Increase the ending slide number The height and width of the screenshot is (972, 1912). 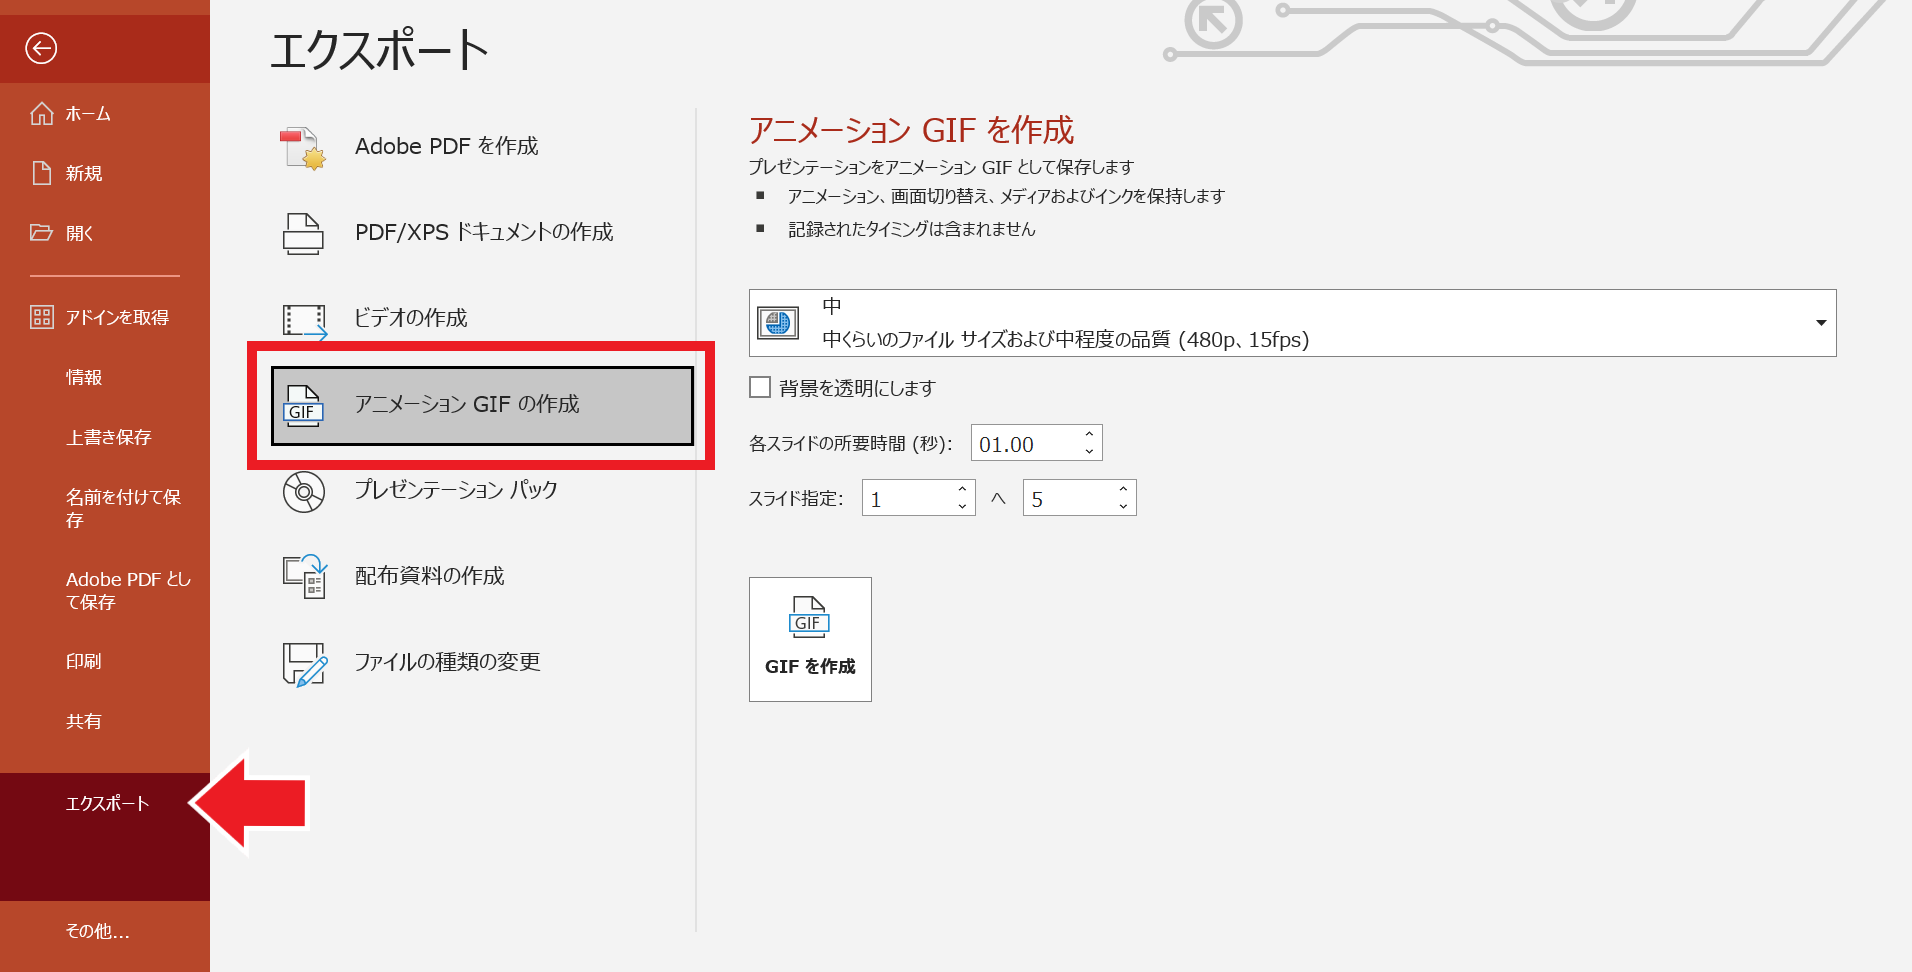pos(1123,489)
